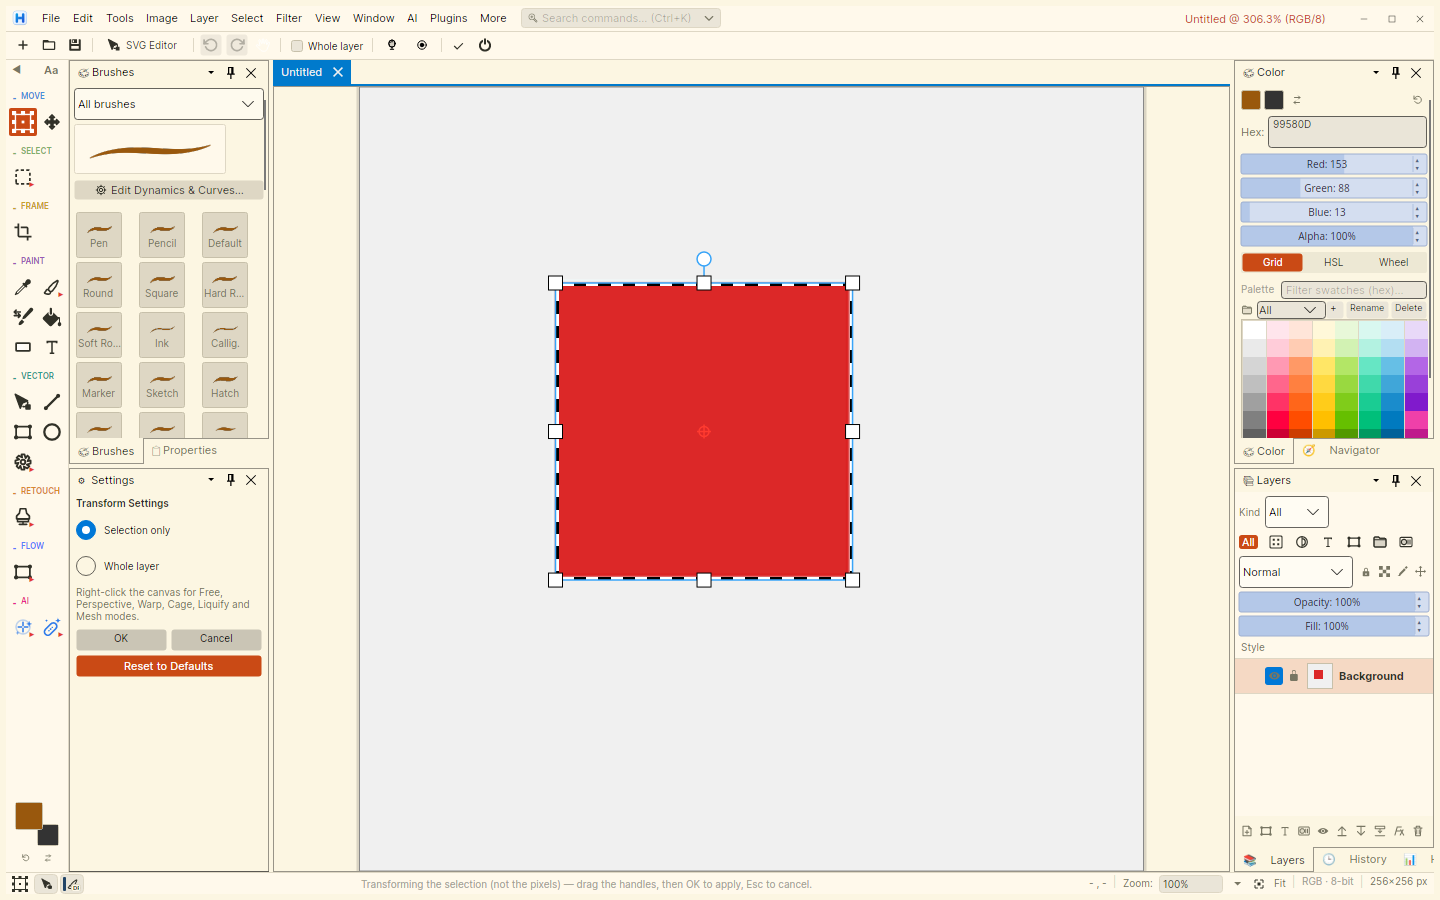
Task: Delete layer with the trash icon
Action: point(1418,831)
